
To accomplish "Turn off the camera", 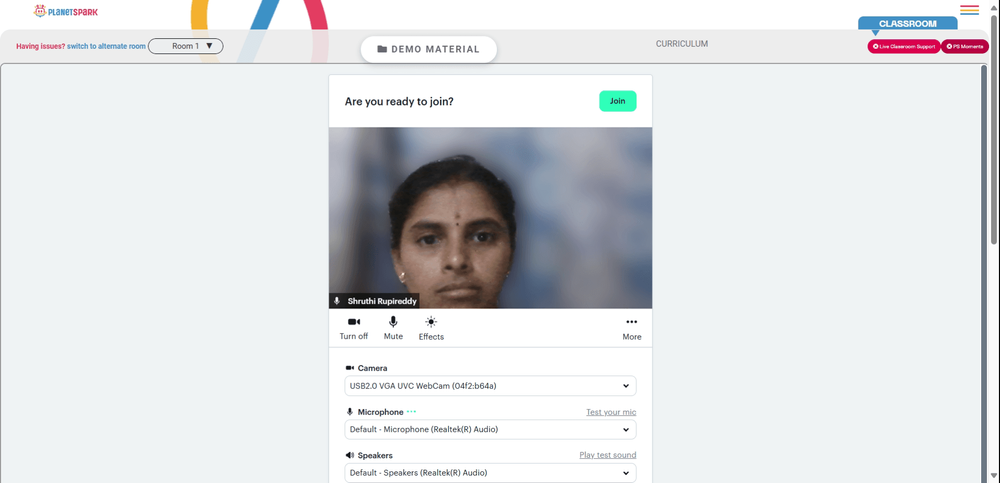I will tap(353, 328).
